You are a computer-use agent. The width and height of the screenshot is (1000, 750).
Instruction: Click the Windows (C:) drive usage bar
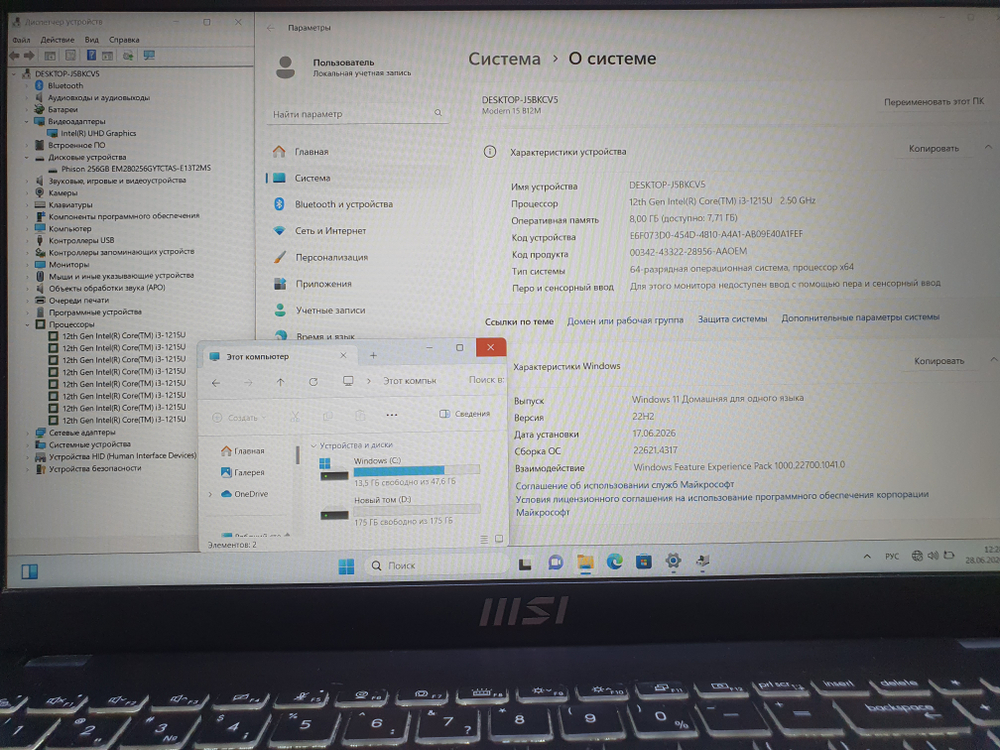click(x=416, y=471)
